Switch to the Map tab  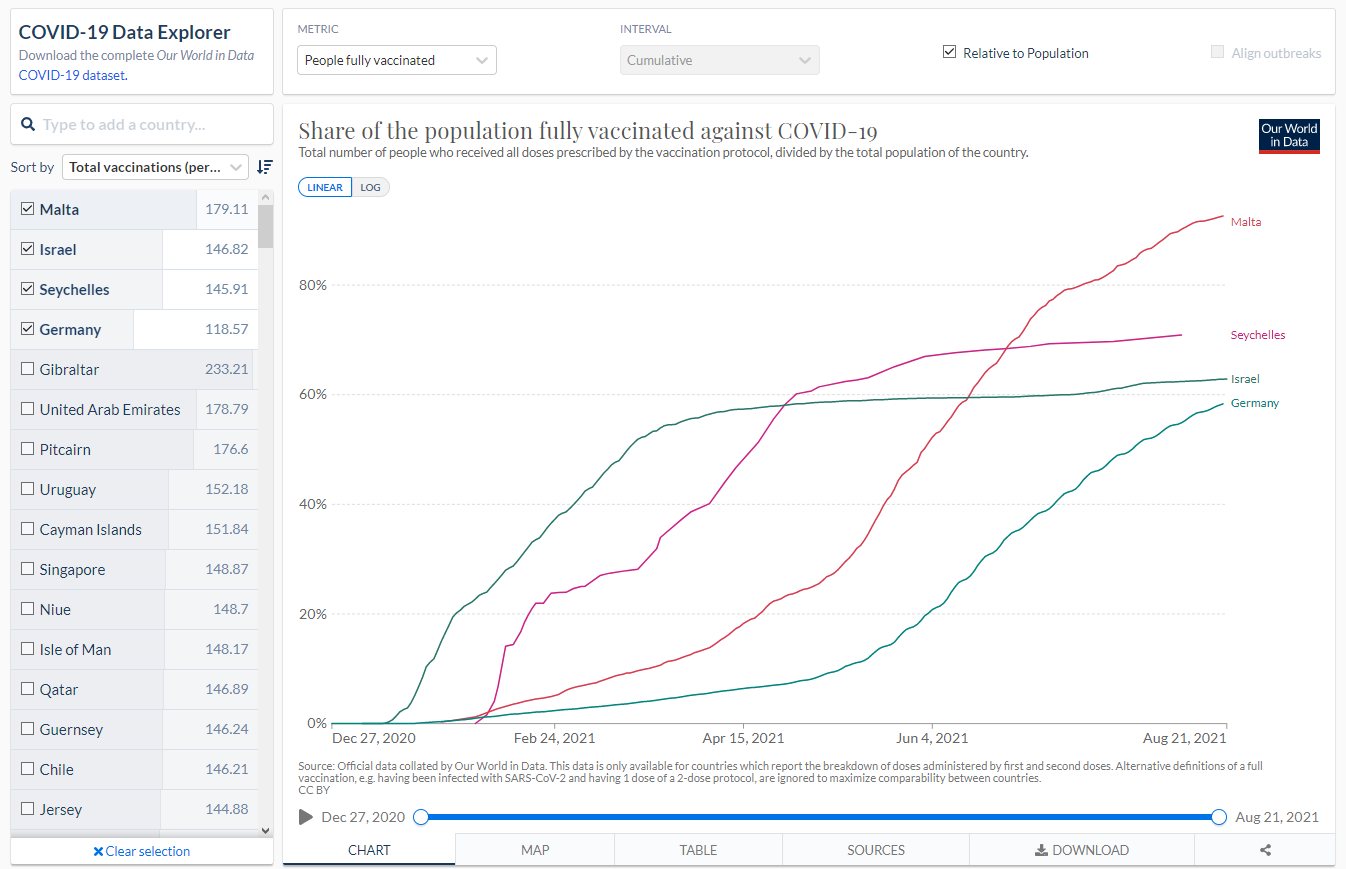pyautogui.click(x=535, y=850)
